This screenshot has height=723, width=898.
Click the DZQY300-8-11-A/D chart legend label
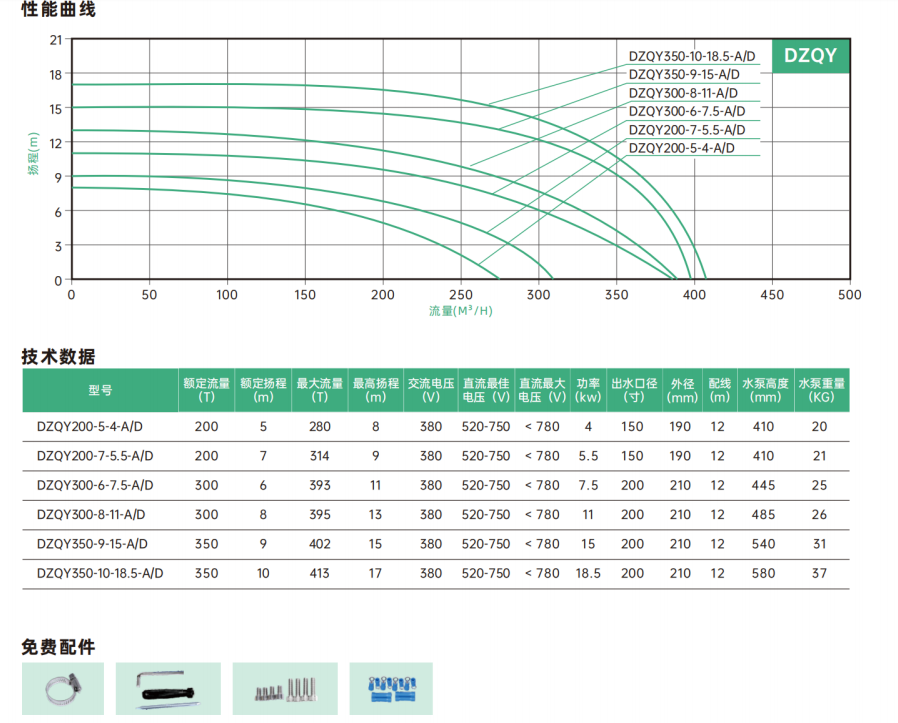click(683, 93)
